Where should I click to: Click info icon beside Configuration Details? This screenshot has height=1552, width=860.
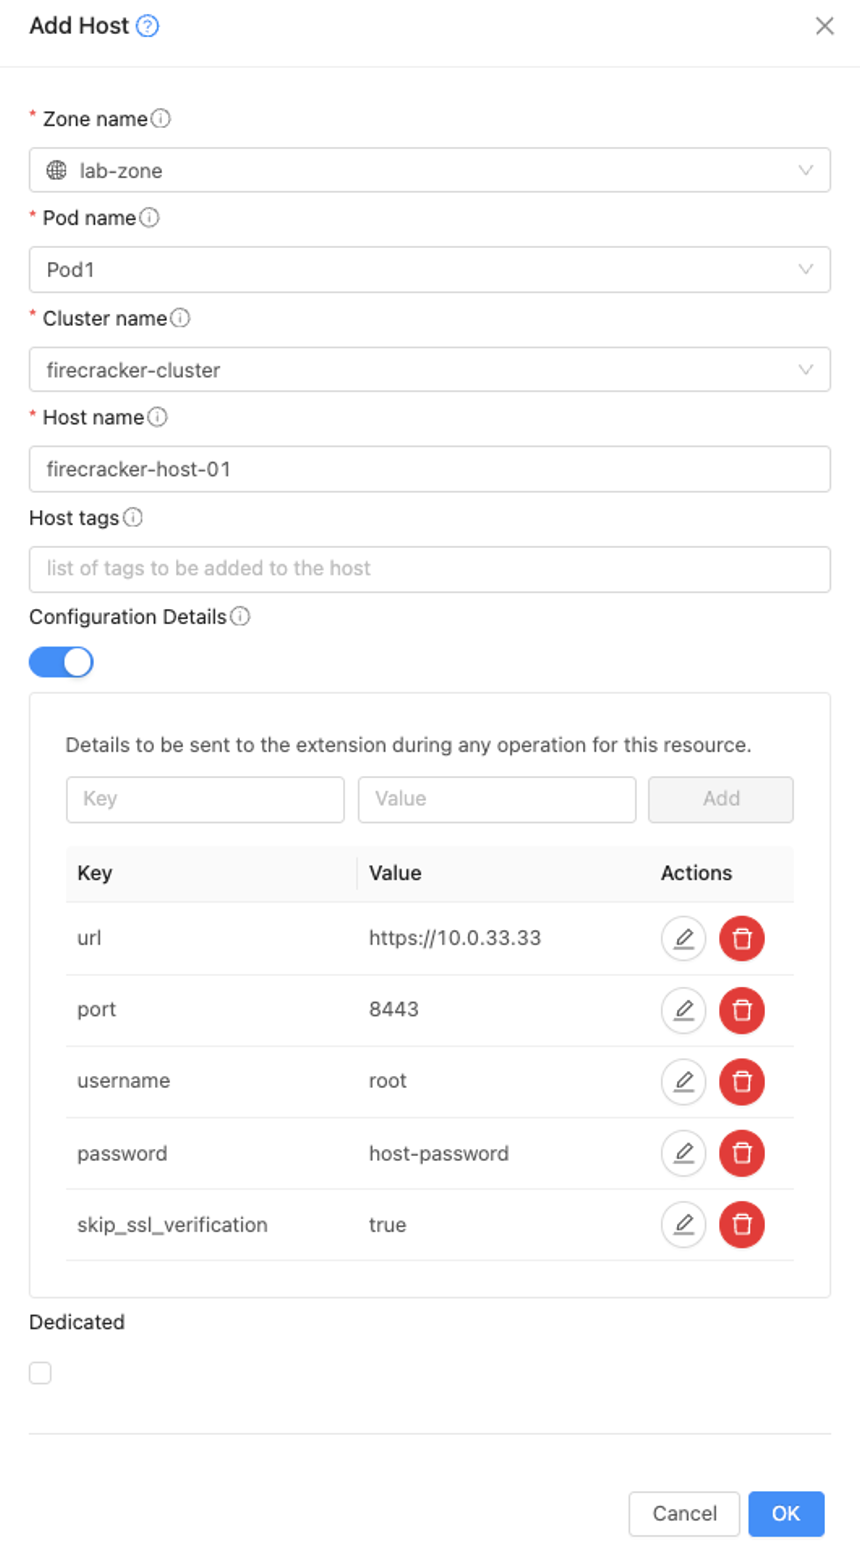click(x=240, y=617)
